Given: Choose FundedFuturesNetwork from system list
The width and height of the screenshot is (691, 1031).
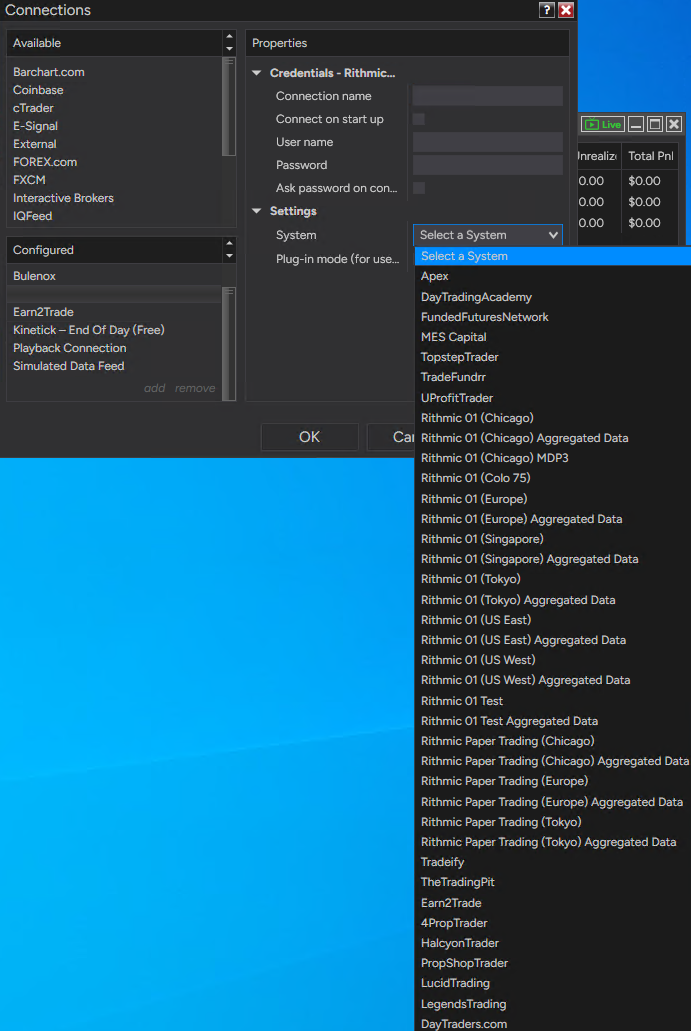Looking at the screenshot, I should [x=485, y=317].
